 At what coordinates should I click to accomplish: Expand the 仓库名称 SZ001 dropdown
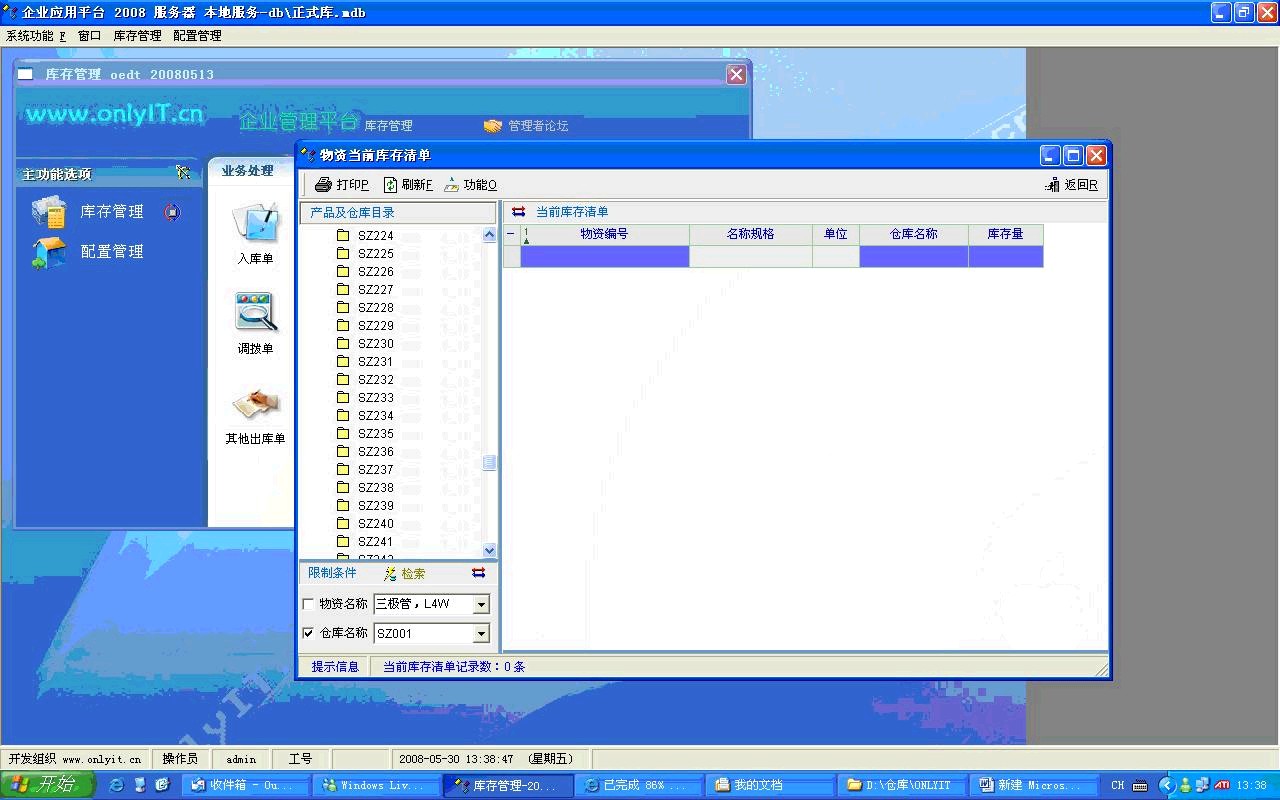481,634
